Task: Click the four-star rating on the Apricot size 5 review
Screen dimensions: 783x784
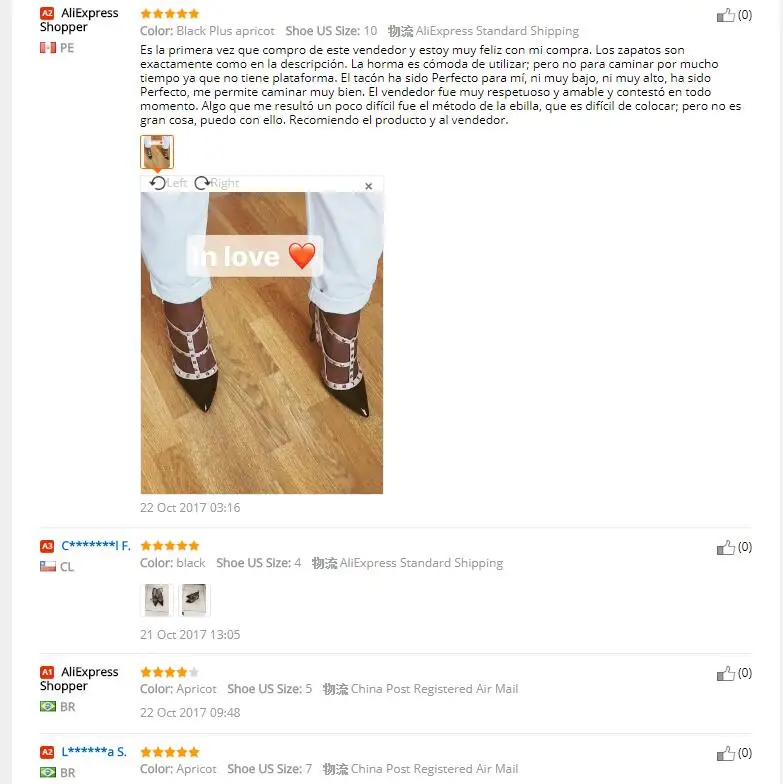Action: click(x=170, y=672)
